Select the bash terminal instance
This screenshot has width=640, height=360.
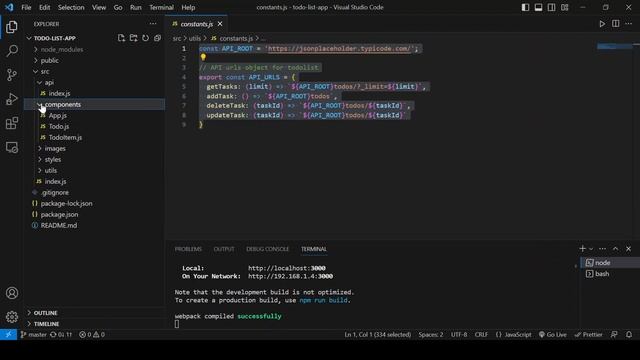point(610,274)
